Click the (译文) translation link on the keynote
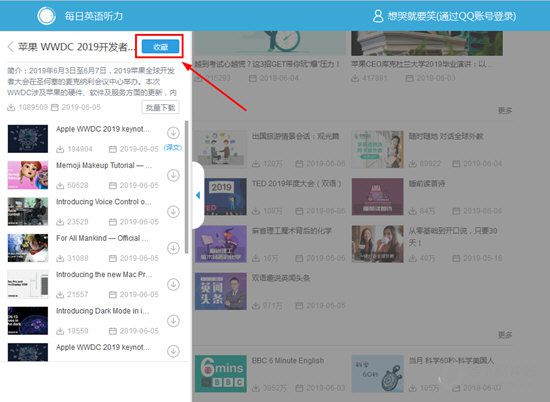 [173, 148]
